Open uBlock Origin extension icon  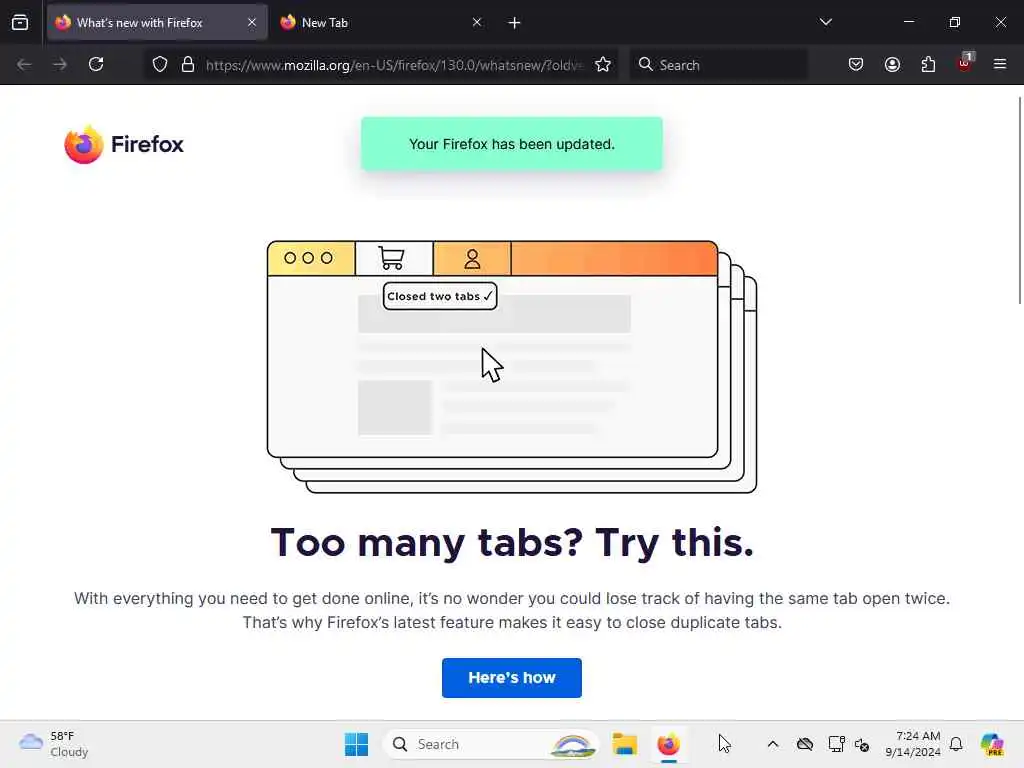click(x=965, y=63)
